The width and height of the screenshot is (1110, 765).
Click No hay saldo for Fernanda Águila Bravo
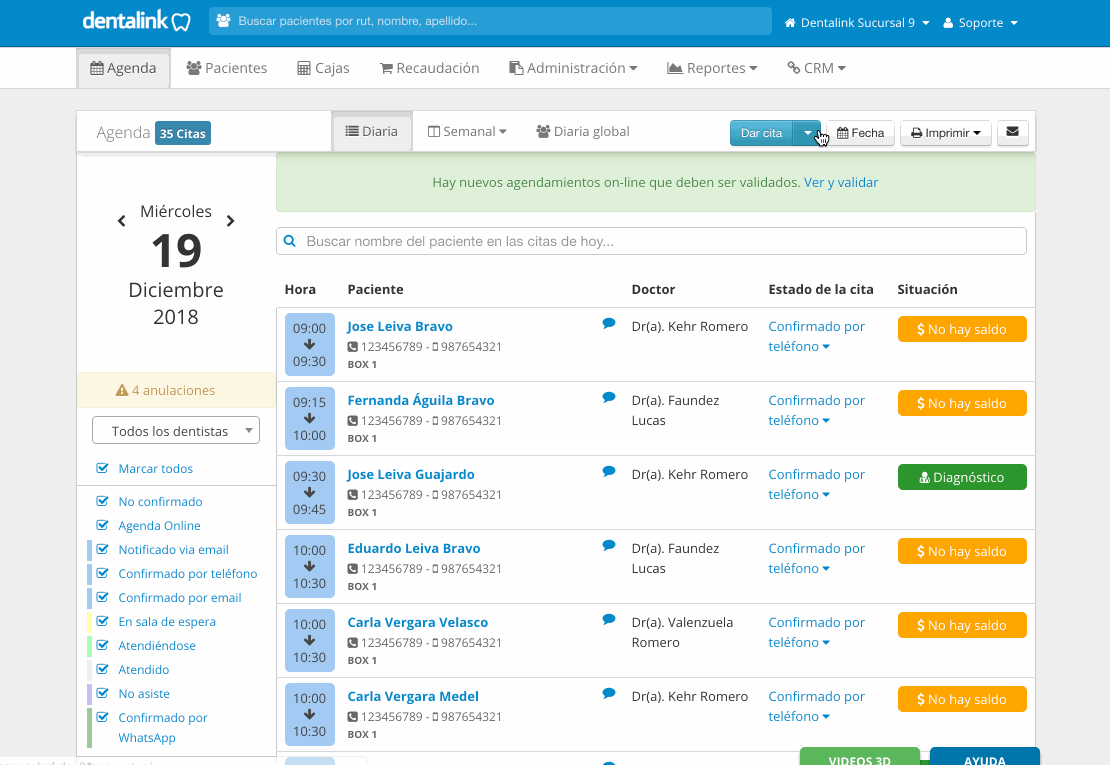(x=962, y=403)
